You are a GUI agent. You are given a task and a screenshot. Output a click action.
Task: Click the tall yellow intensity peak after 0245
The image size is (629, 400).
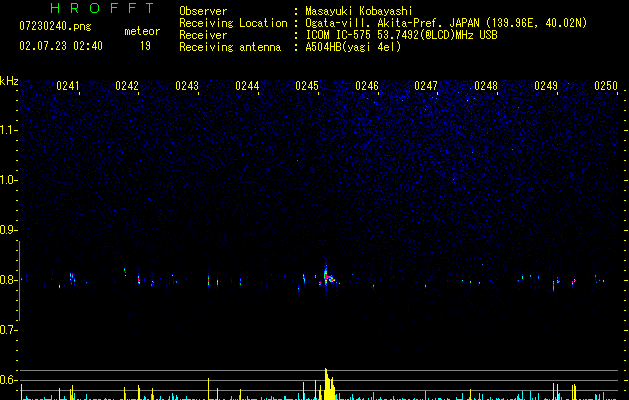click(329, 384)
